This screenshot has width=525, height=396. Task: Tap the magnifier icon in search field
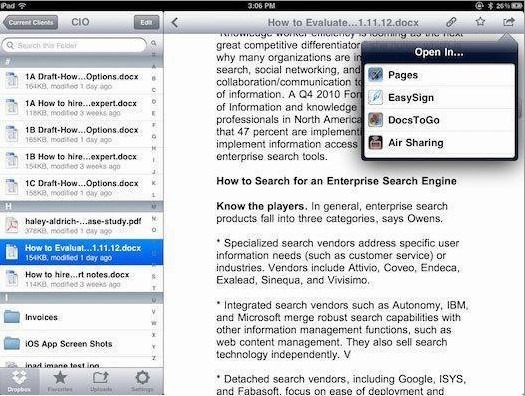pyautogui.click(x=10, y=45)
